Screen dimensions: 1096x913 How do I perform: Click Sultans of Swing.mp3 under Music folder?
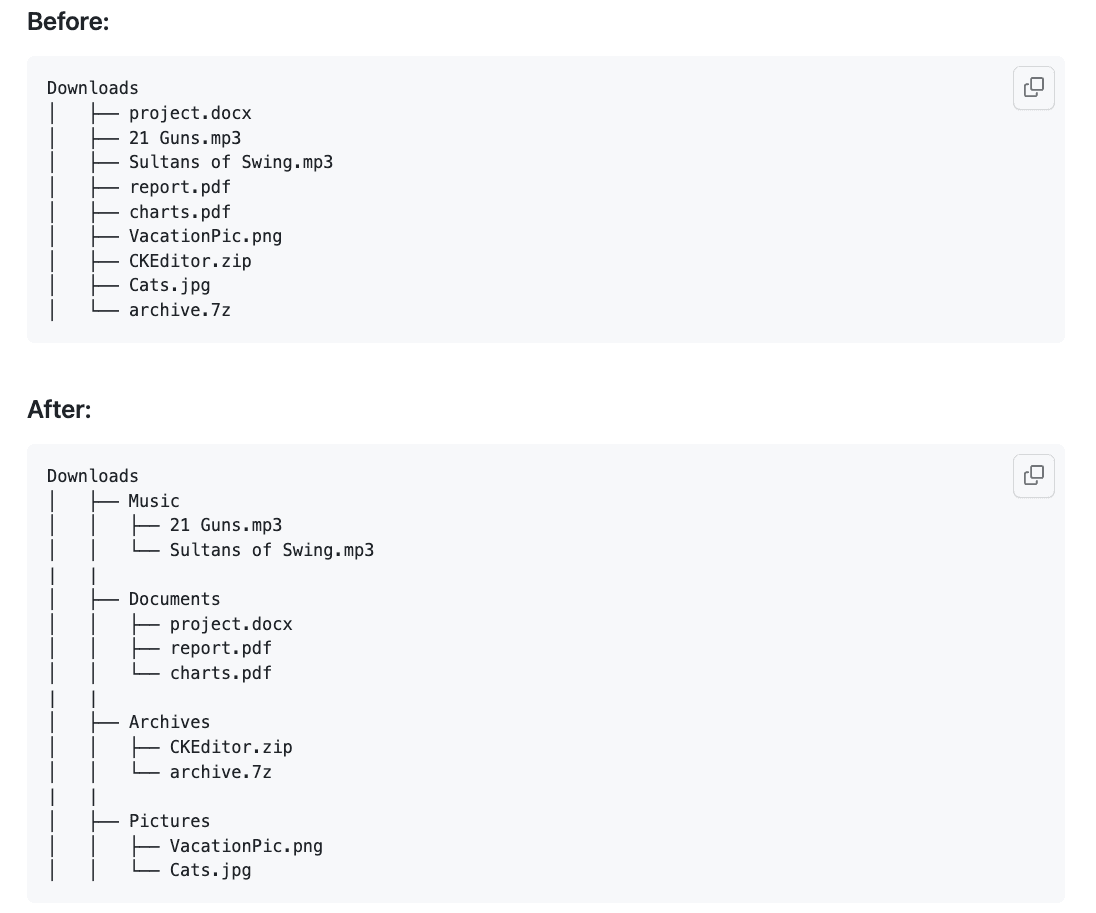(272, 550)
